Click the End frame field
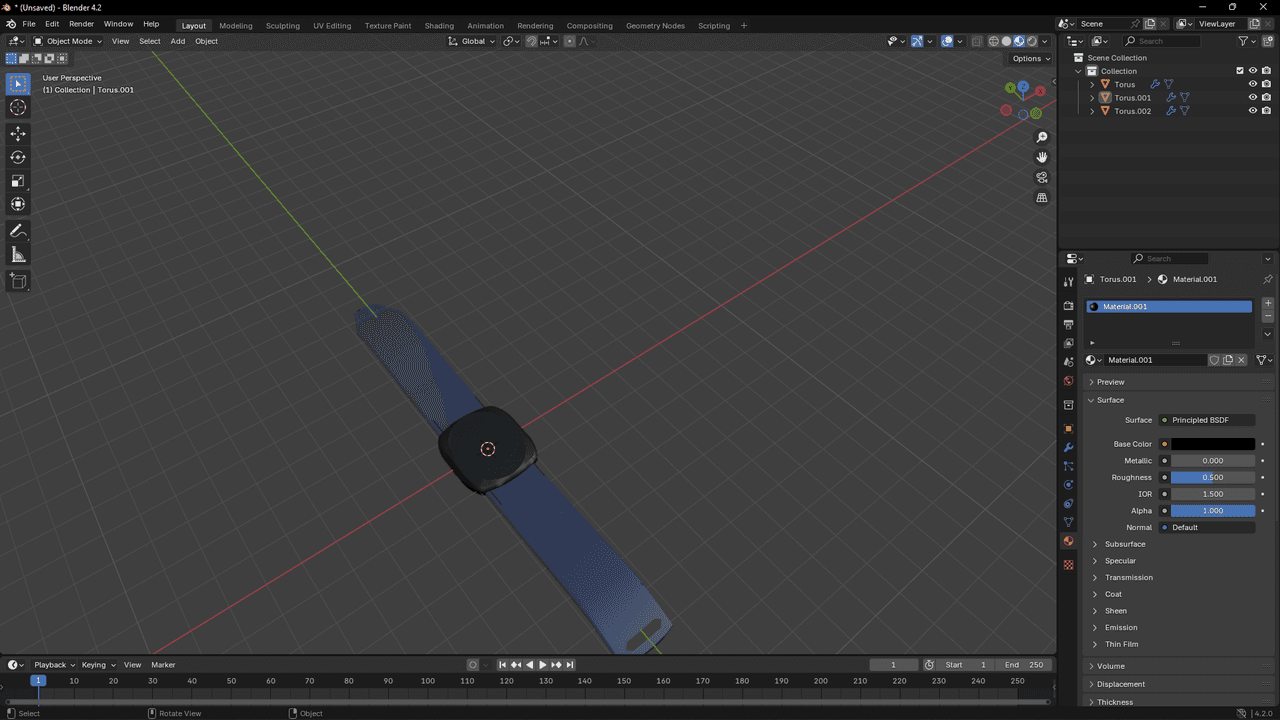Viewport: 1280px width, 720px height. tap(1024, 665)
